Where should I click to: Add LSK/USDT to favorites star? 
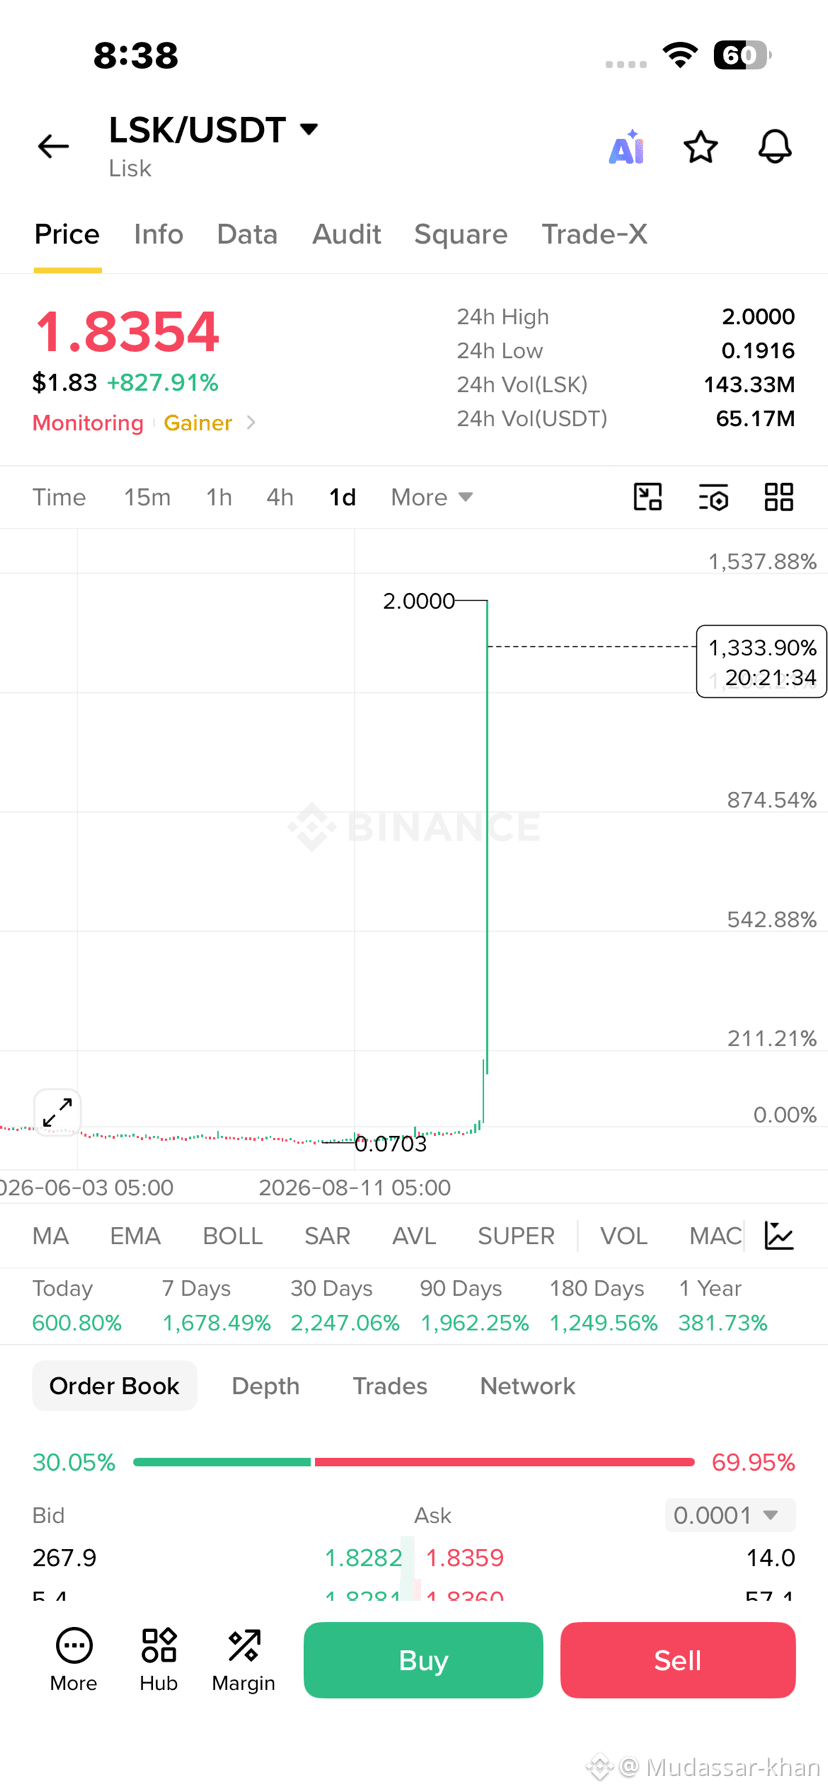point(701,147)
